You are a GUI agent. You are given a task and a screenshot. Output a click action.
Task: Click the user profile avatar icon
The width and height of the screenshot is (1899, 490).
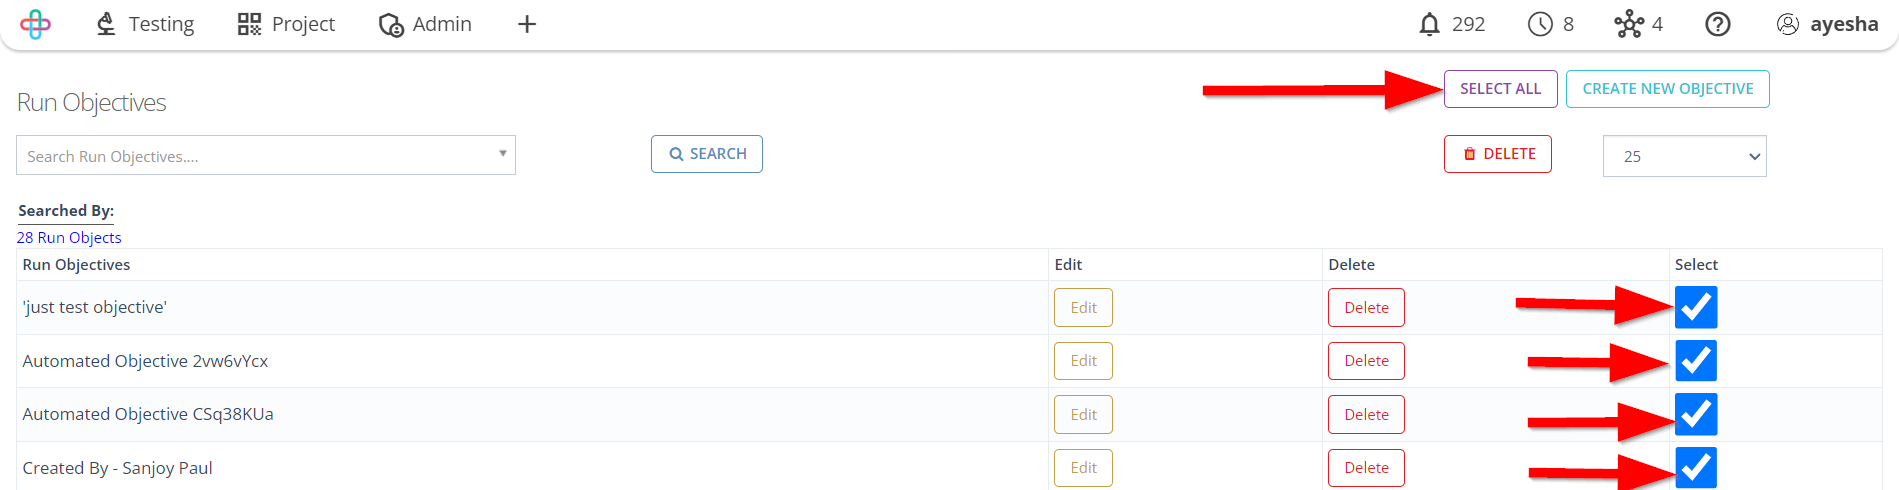pos(1788,24)
